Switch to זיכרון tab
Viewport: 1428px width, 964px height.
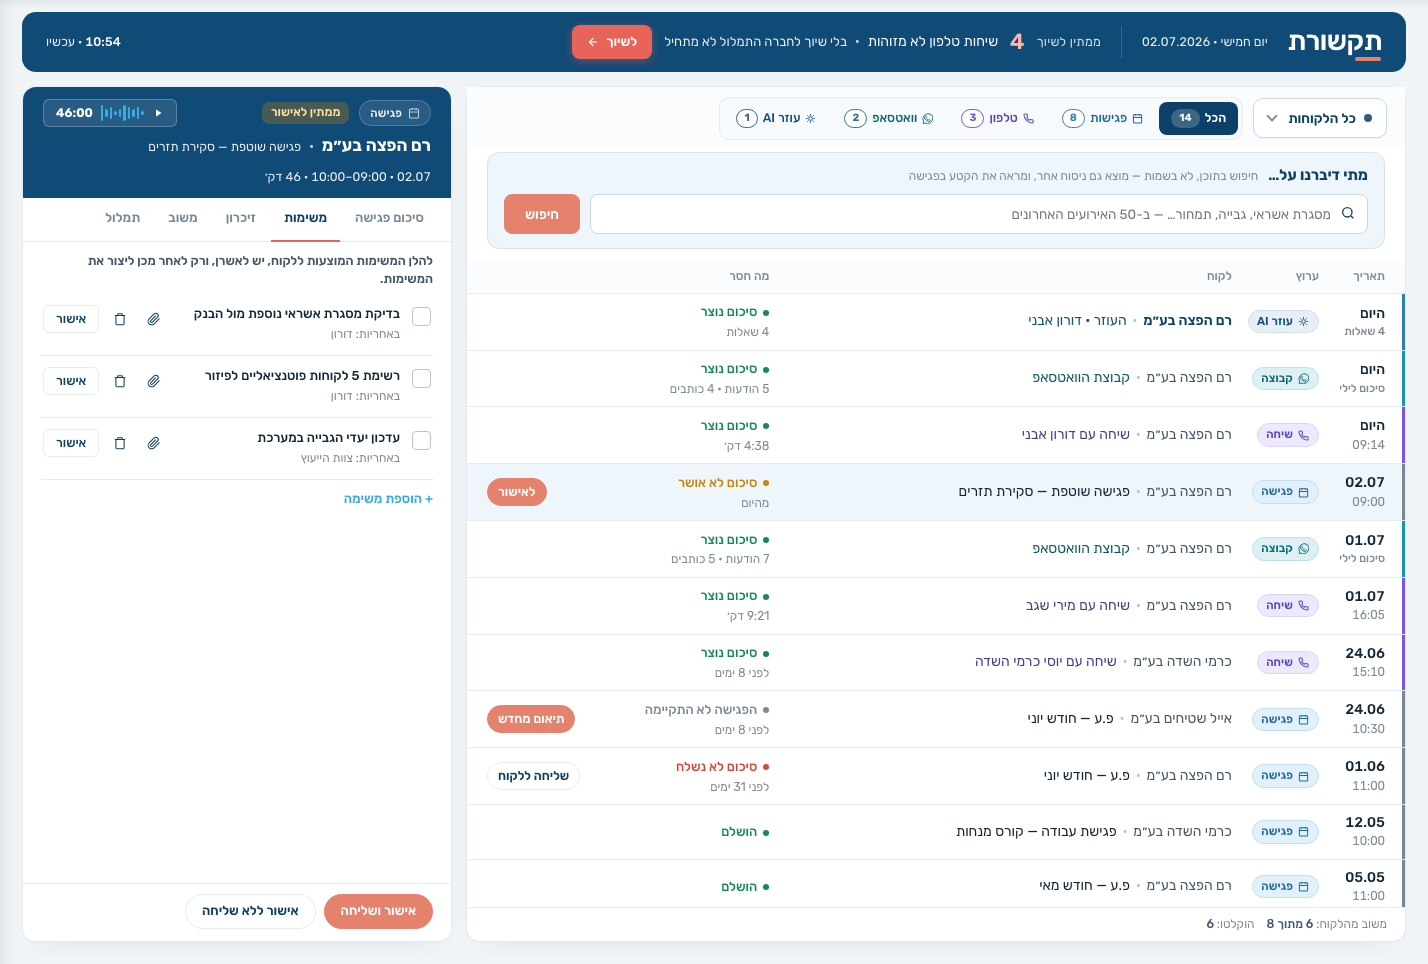click(241, 218)
